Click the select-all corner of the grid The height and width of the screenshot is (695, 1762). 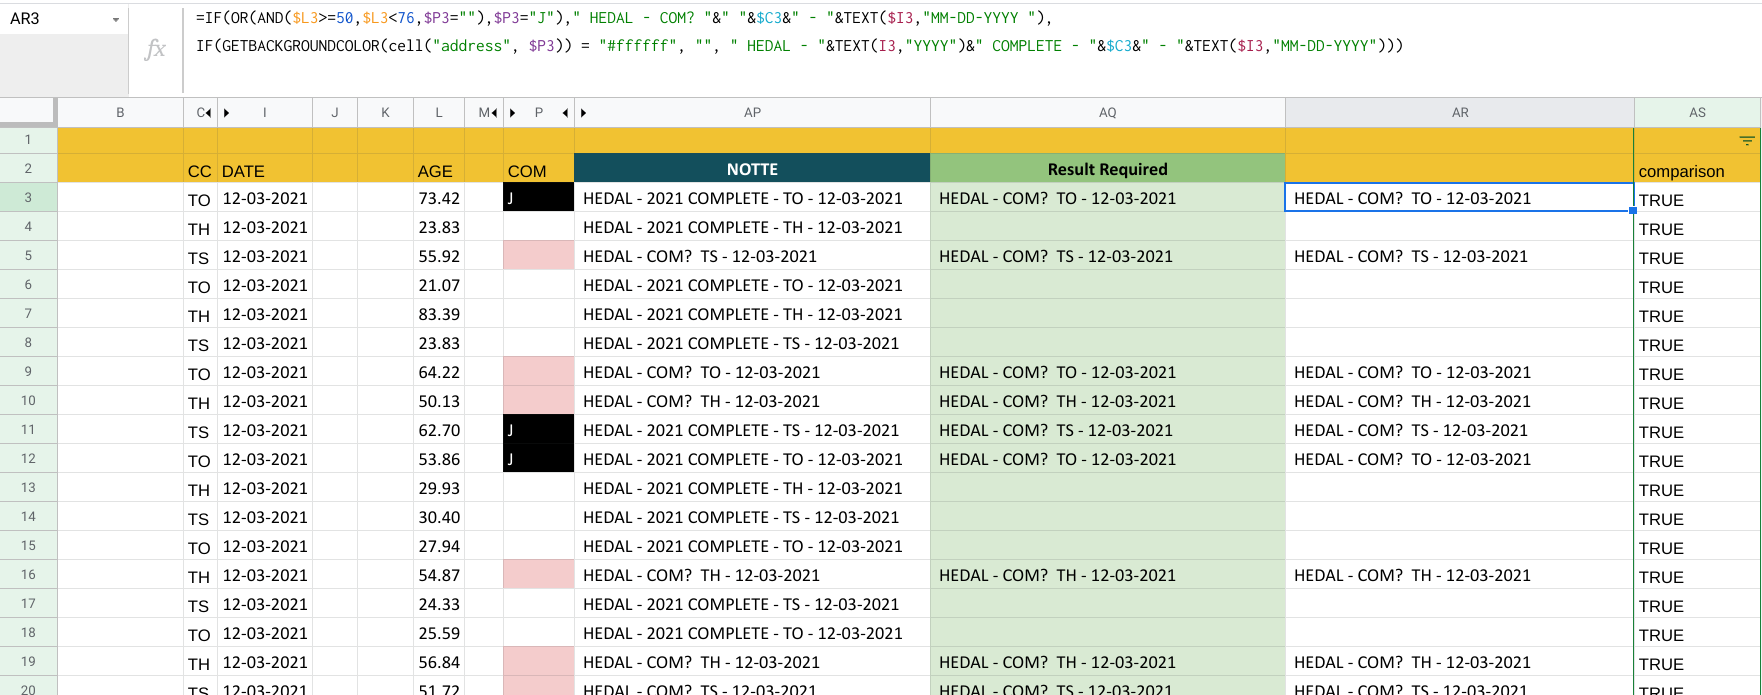[27, 112]
